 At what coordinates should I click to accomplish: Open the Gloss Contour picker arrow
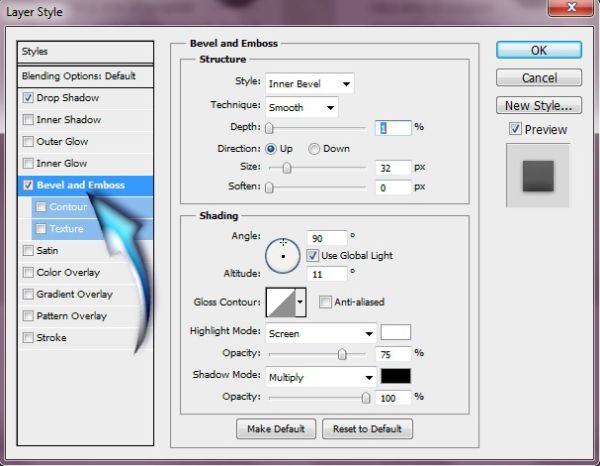300,302
